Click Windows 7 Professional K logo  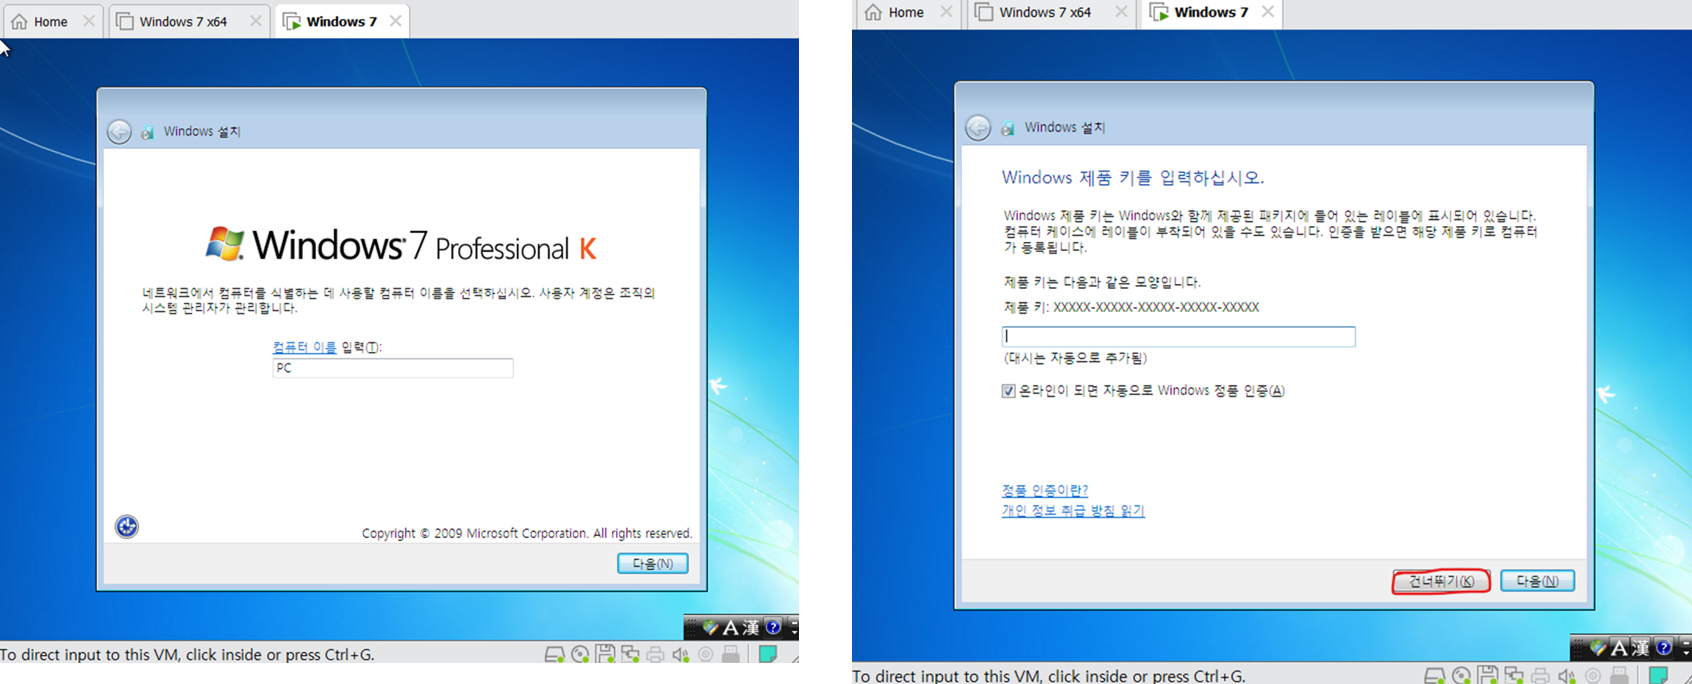click(401, 245)
